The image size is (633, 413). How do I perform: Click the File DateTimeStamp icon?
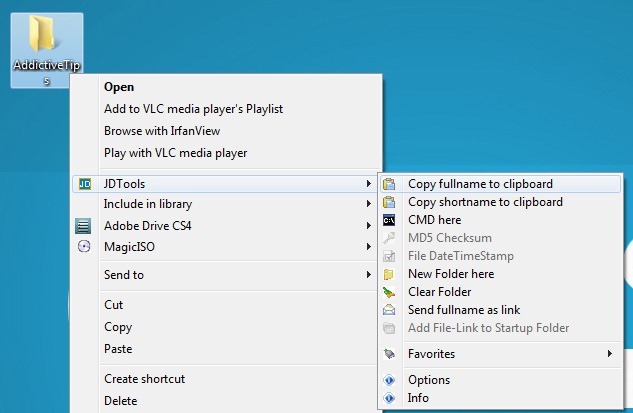pyautogui.click(x=389, y=256)
